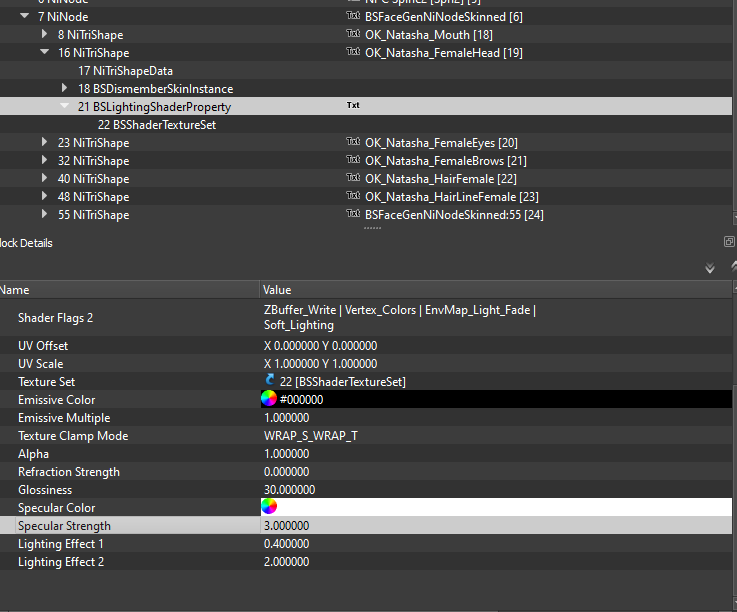Click Txt icon on BSLightingShaderProperty row
This screenshot has width=737, height=612.
click(353, 105)
